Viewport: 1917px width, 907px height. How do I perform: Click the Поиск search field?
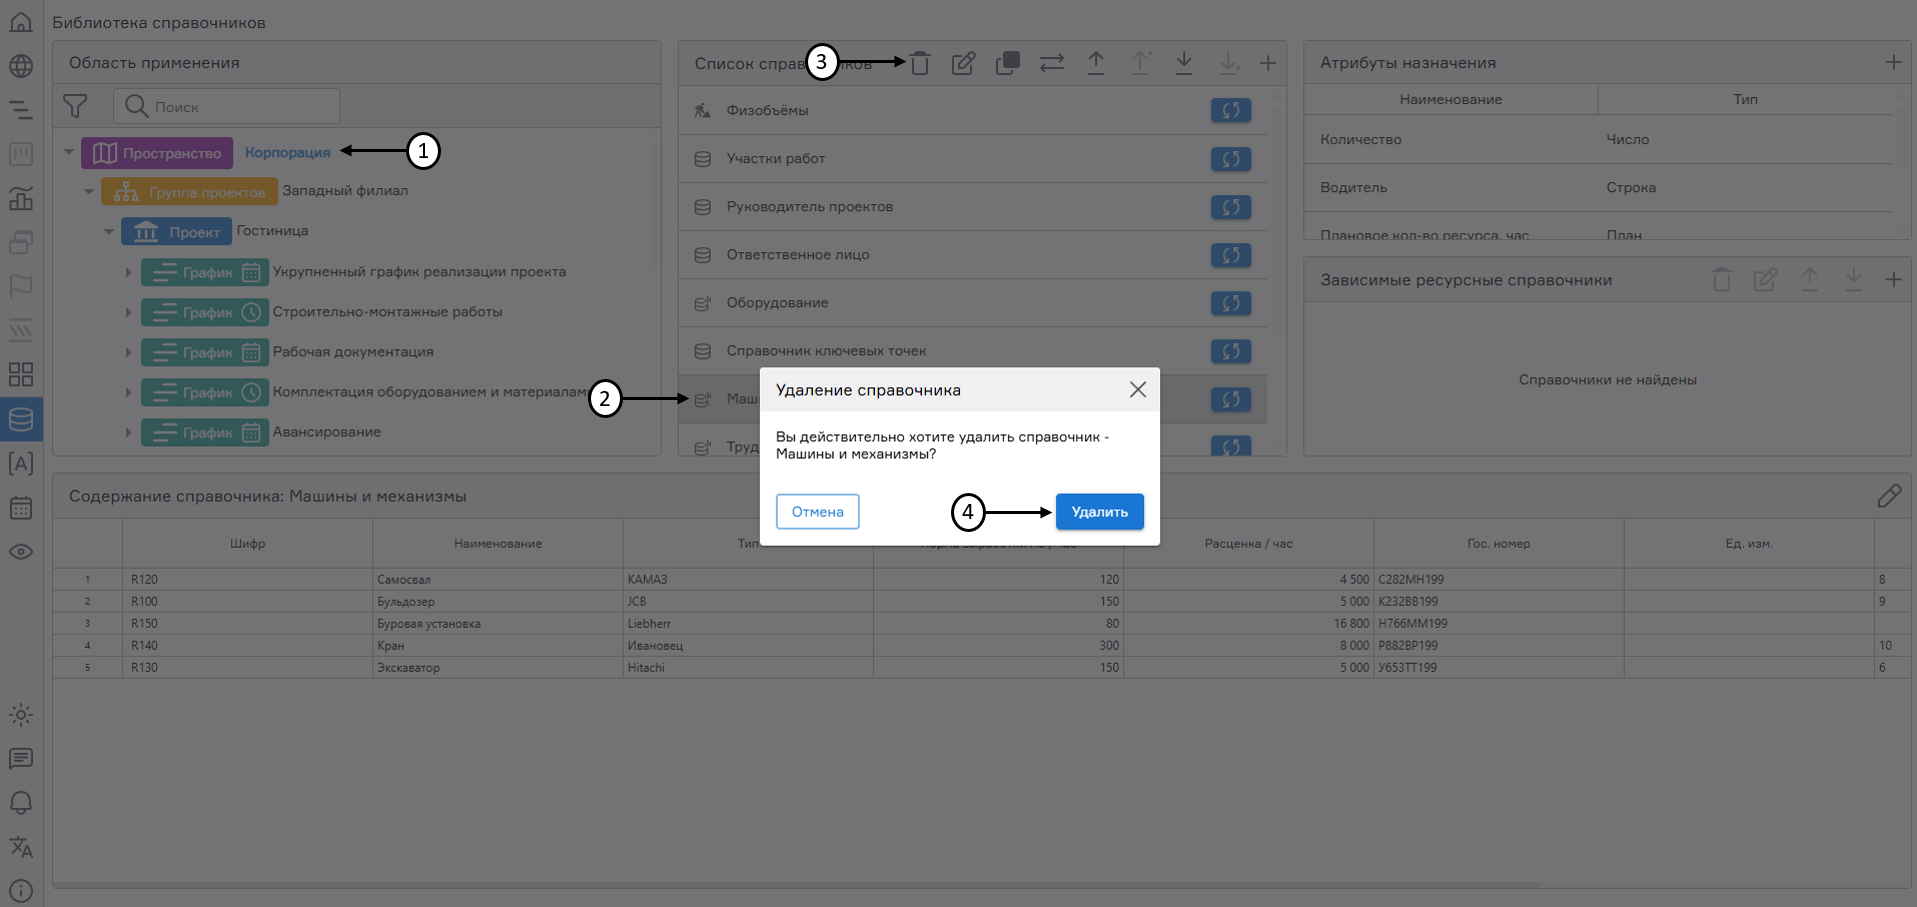(226, 105)
